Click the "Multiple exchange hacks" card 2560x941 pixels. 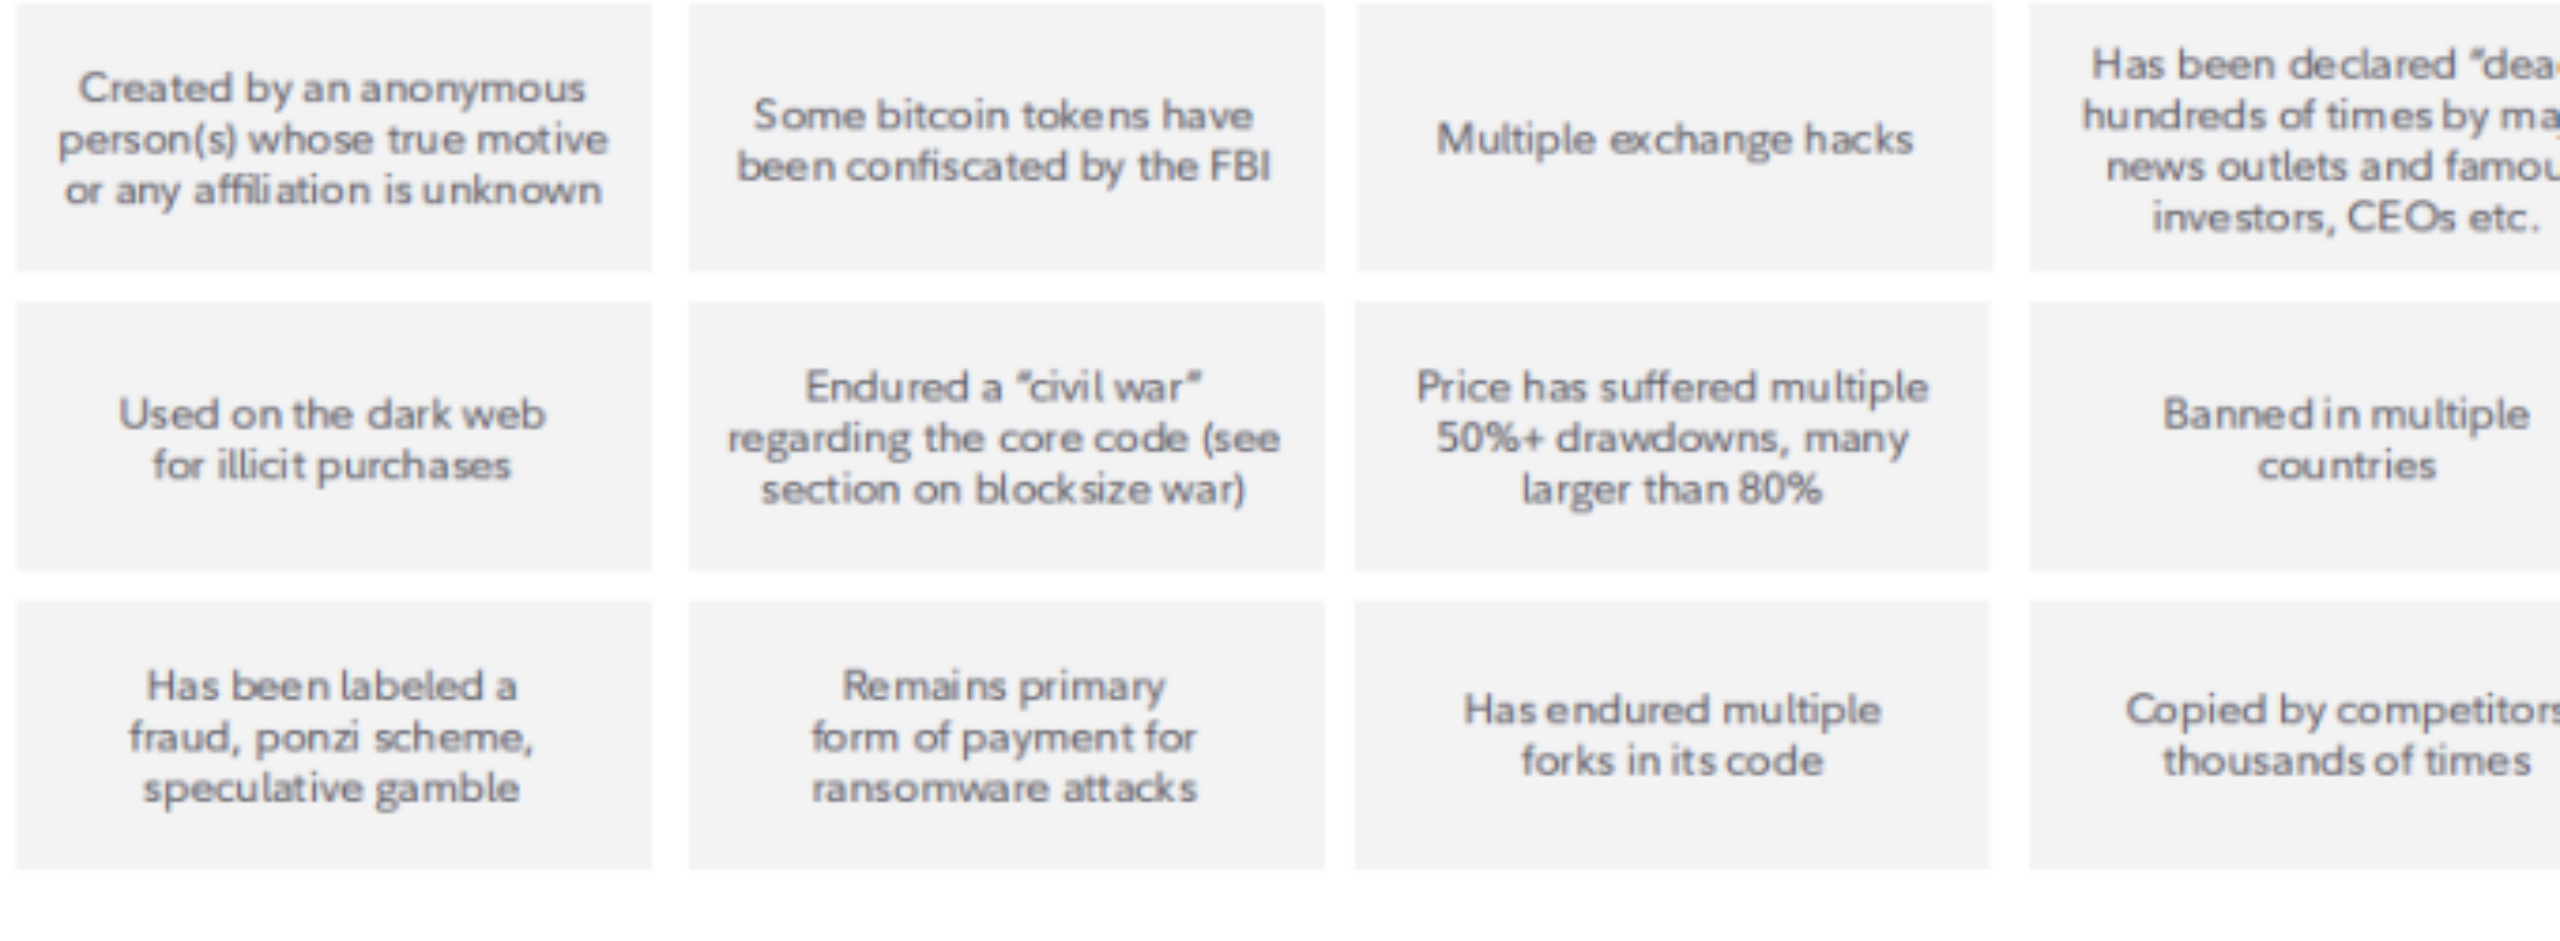pos(1674,137)
